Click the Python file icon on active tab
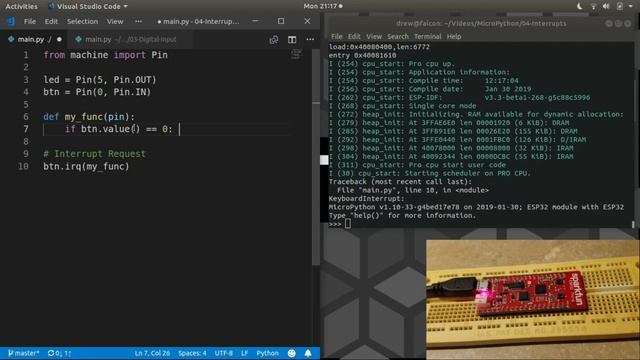Screen dimensions: 640x360 tap(11, 39)
